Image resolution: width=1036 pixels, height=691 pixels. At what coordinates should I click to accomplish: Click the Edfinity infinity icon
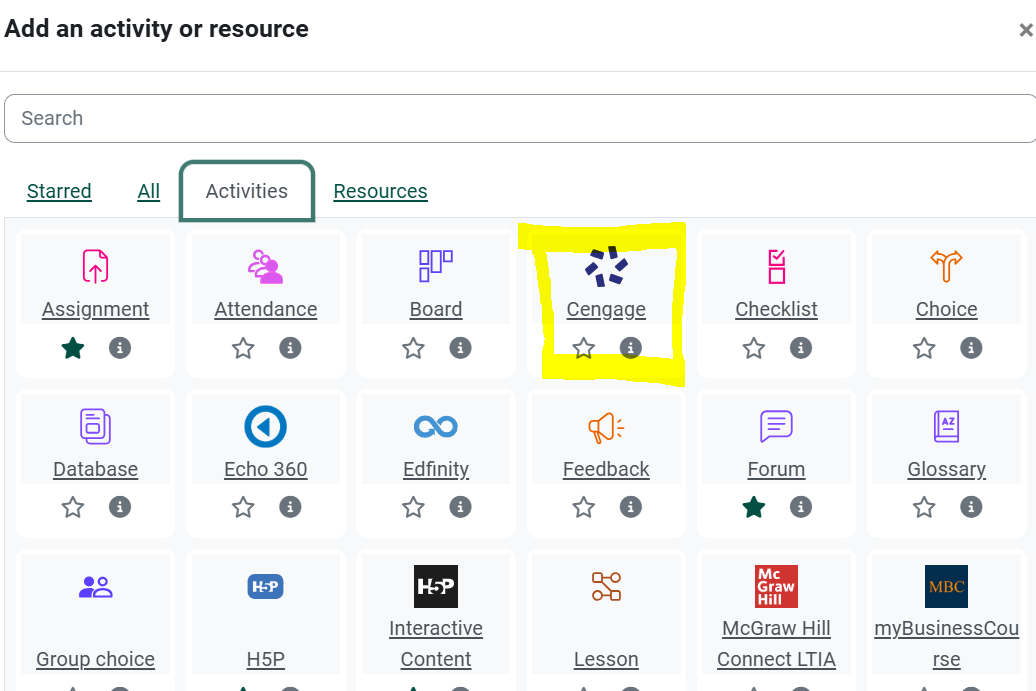click(436, 427)
